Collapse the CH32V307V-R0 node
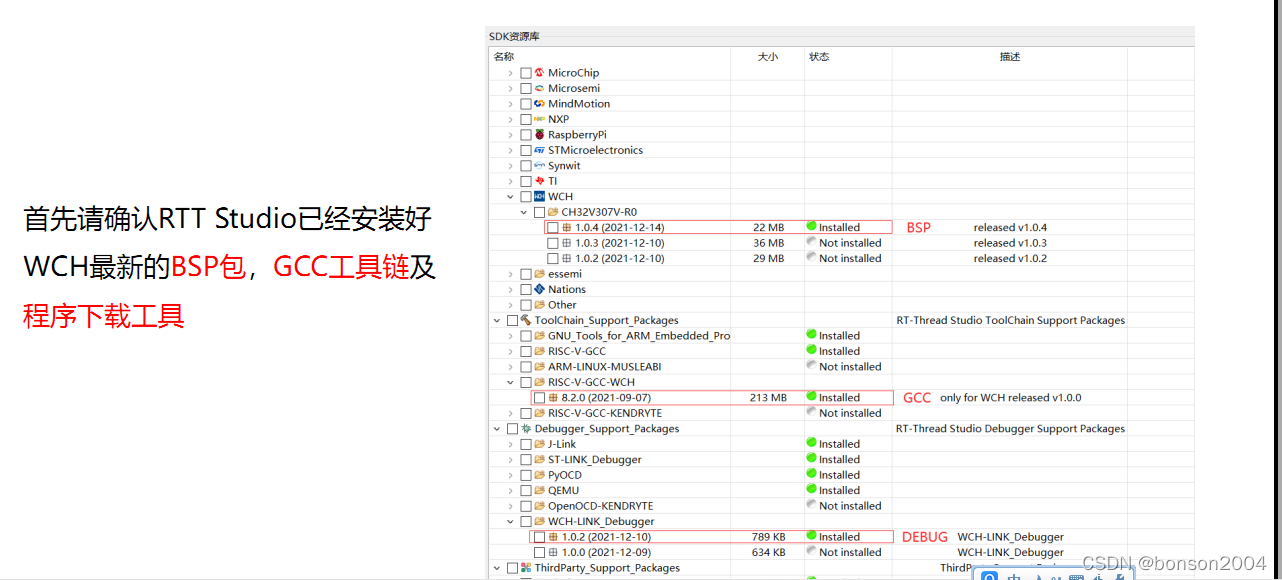This screenshot has width=1282, height=580. coord(523,212)
